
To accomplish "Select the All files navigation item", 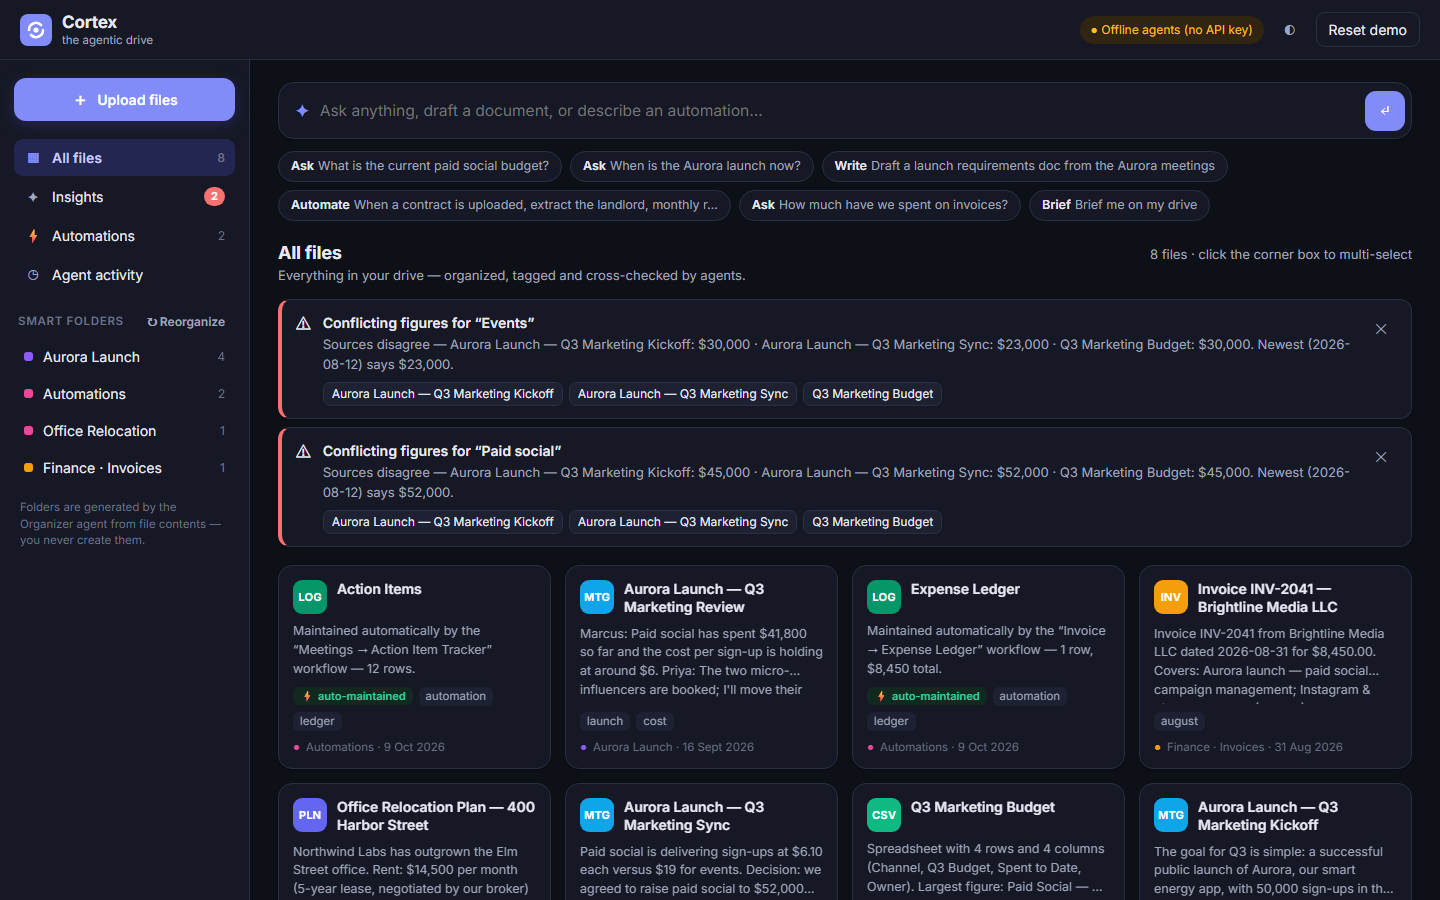I will (x=124, y=158).
